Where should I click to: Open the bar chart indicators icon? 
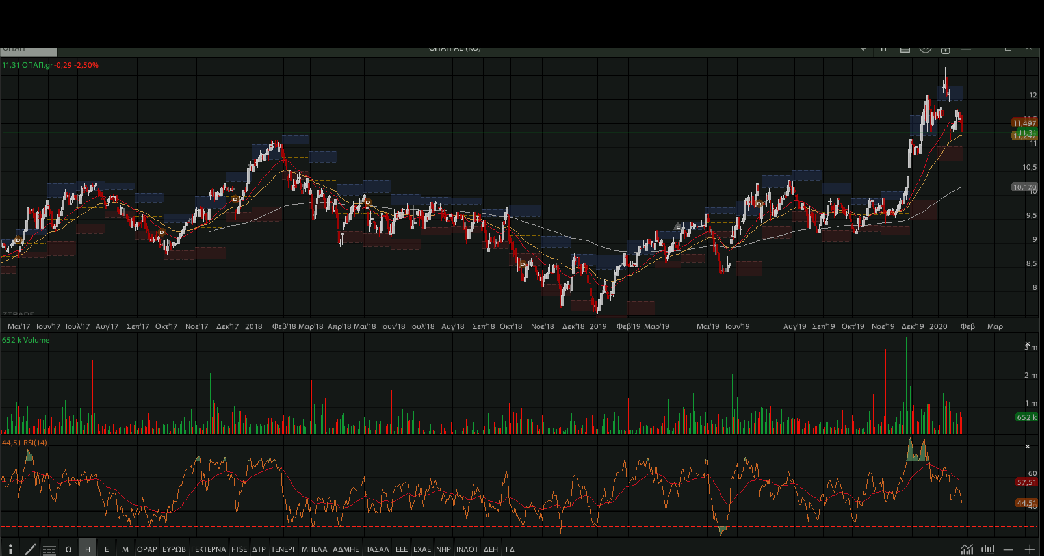coord(987,549)
